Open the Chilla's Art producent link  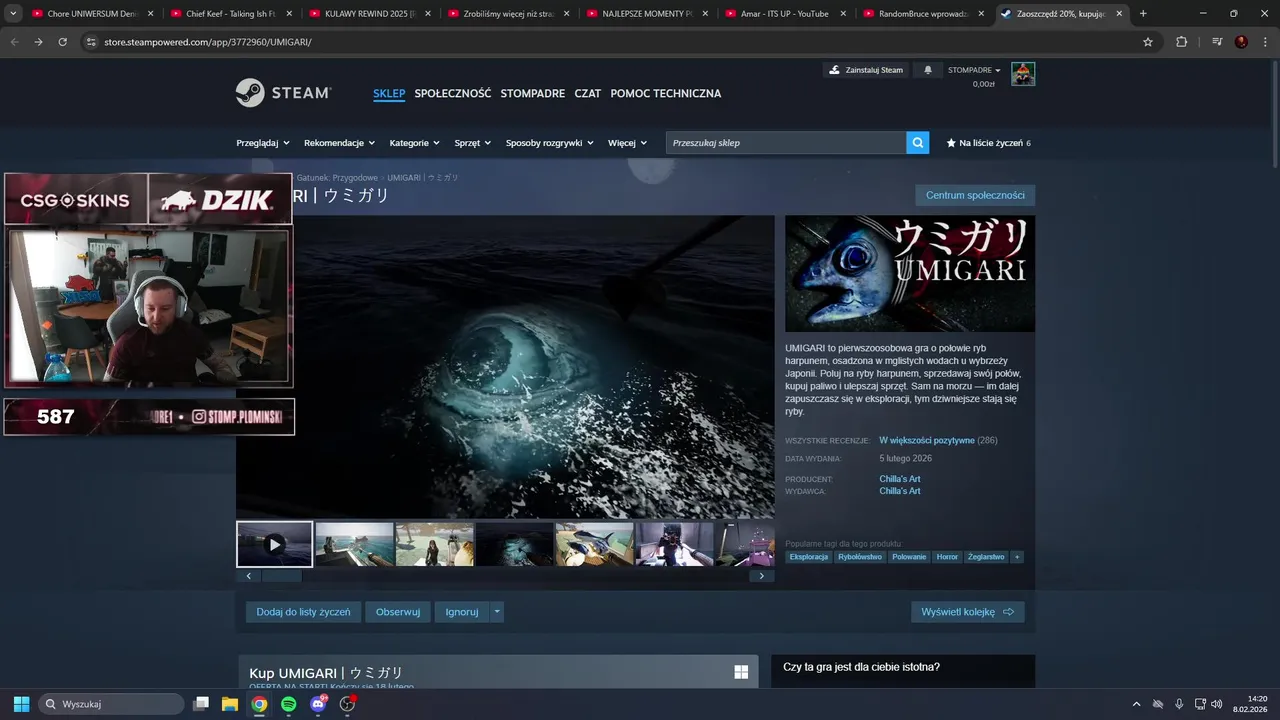(x=900, y=479)
